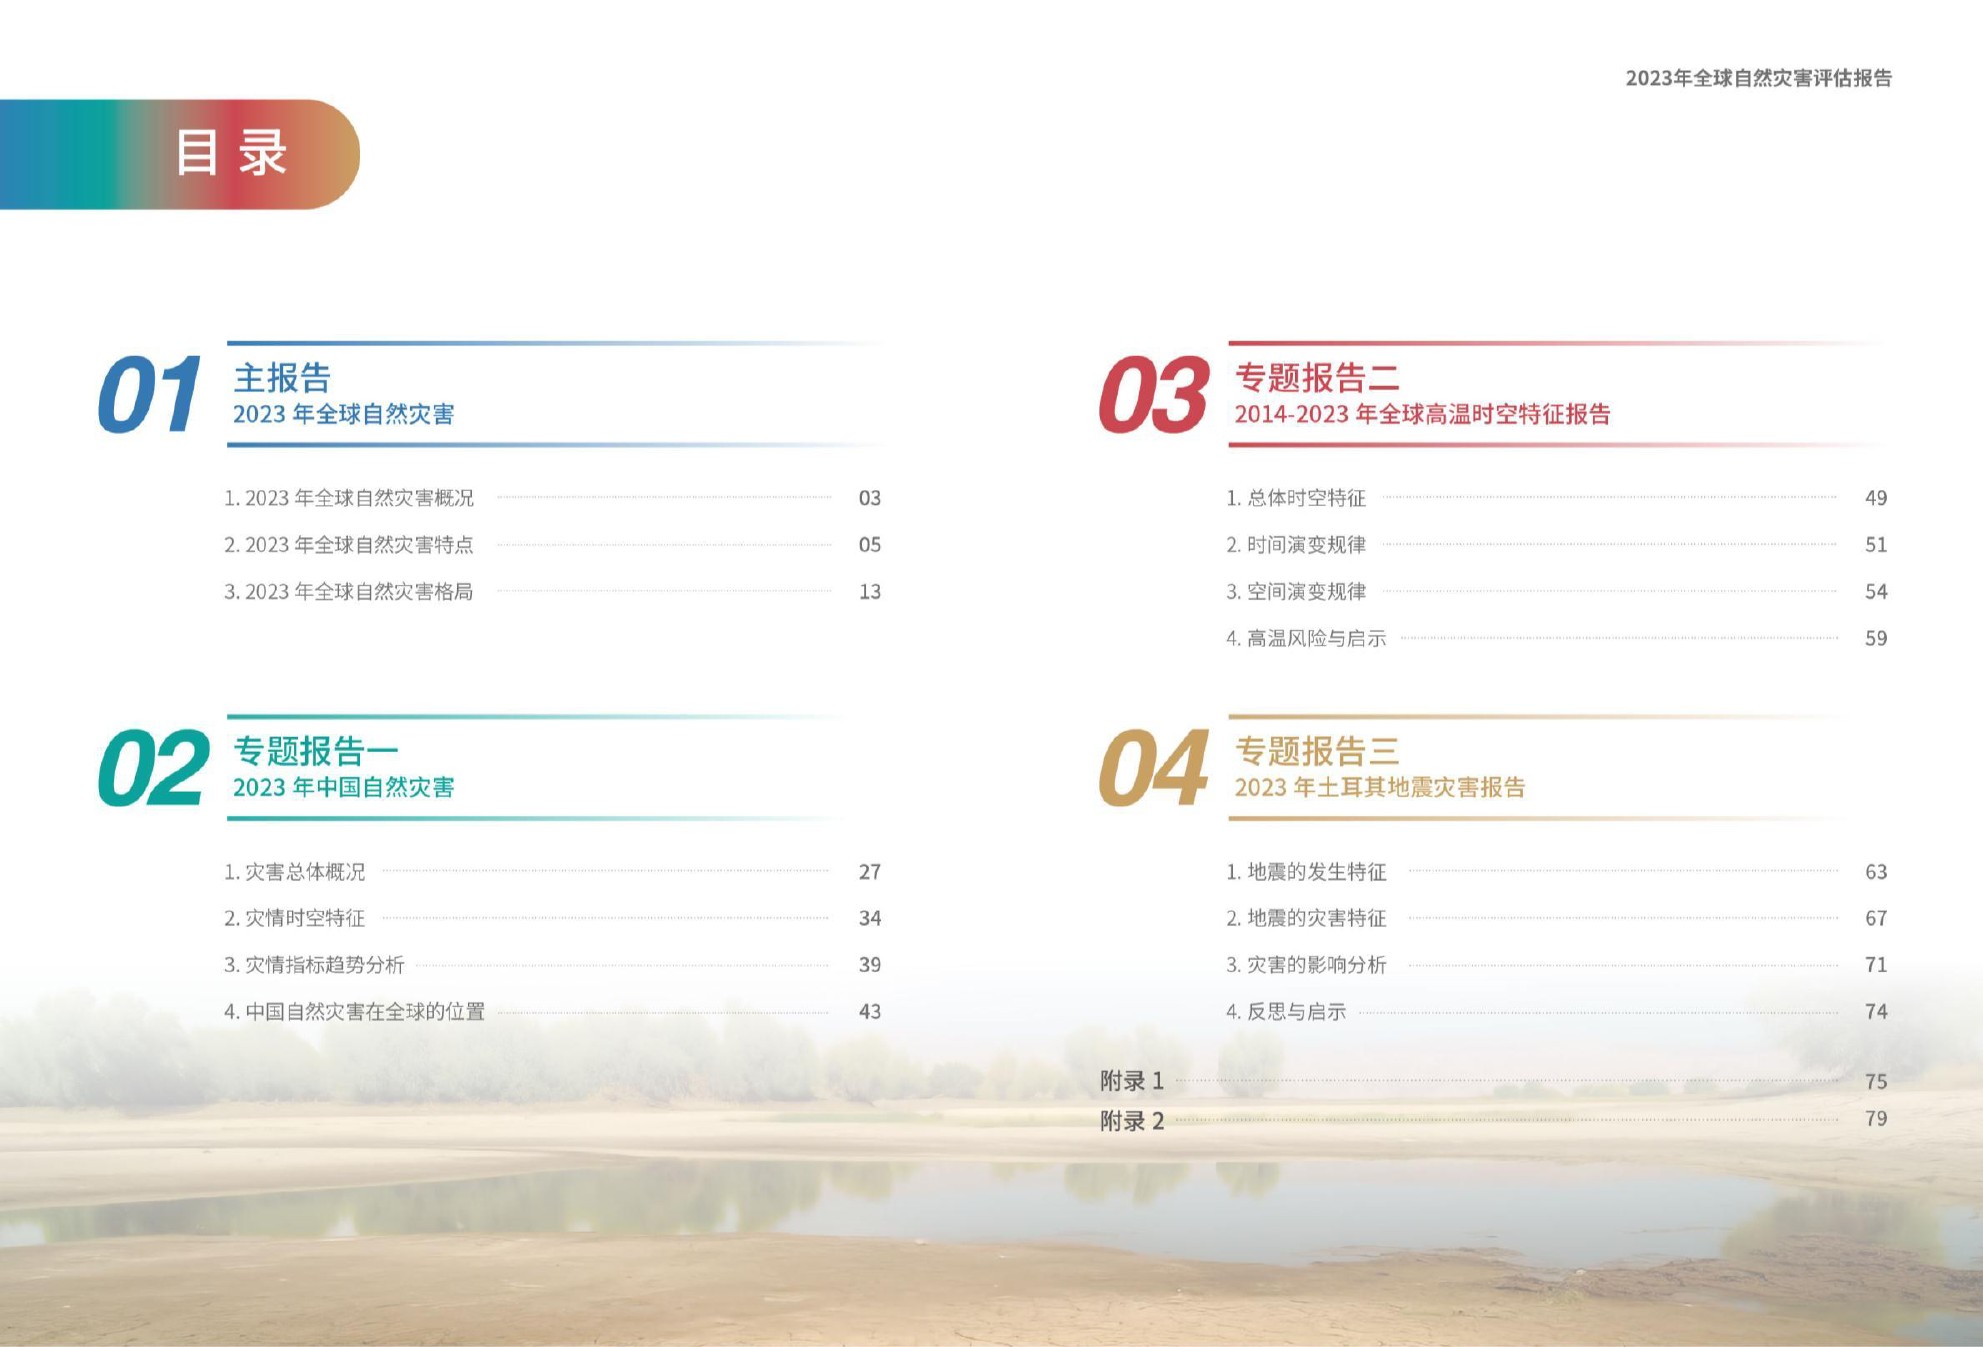The image size is (1983, 1347).
Task: Click the large section number 03
Action: pos(1154,395)
